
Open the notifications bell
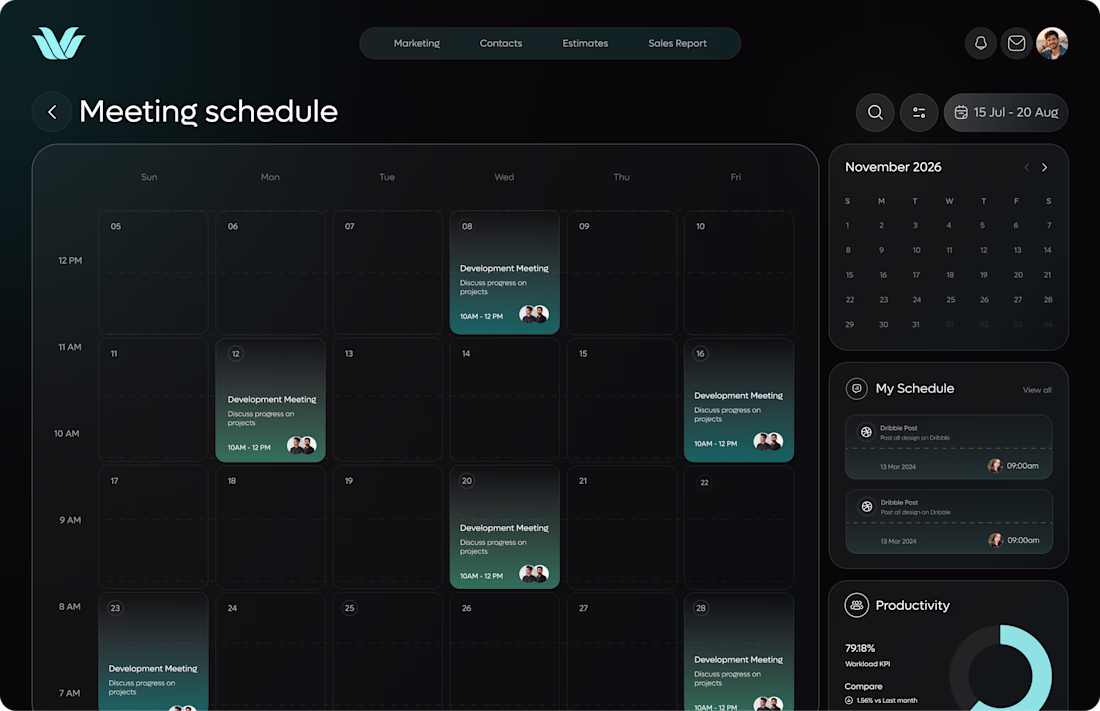pyautogui.click(x=981, y=43)
